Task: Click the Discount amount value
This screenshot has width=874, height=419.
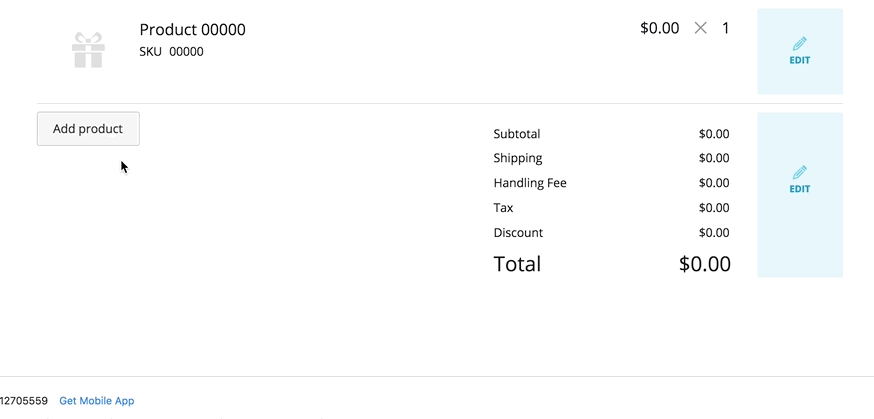Action: coord(714,233)
